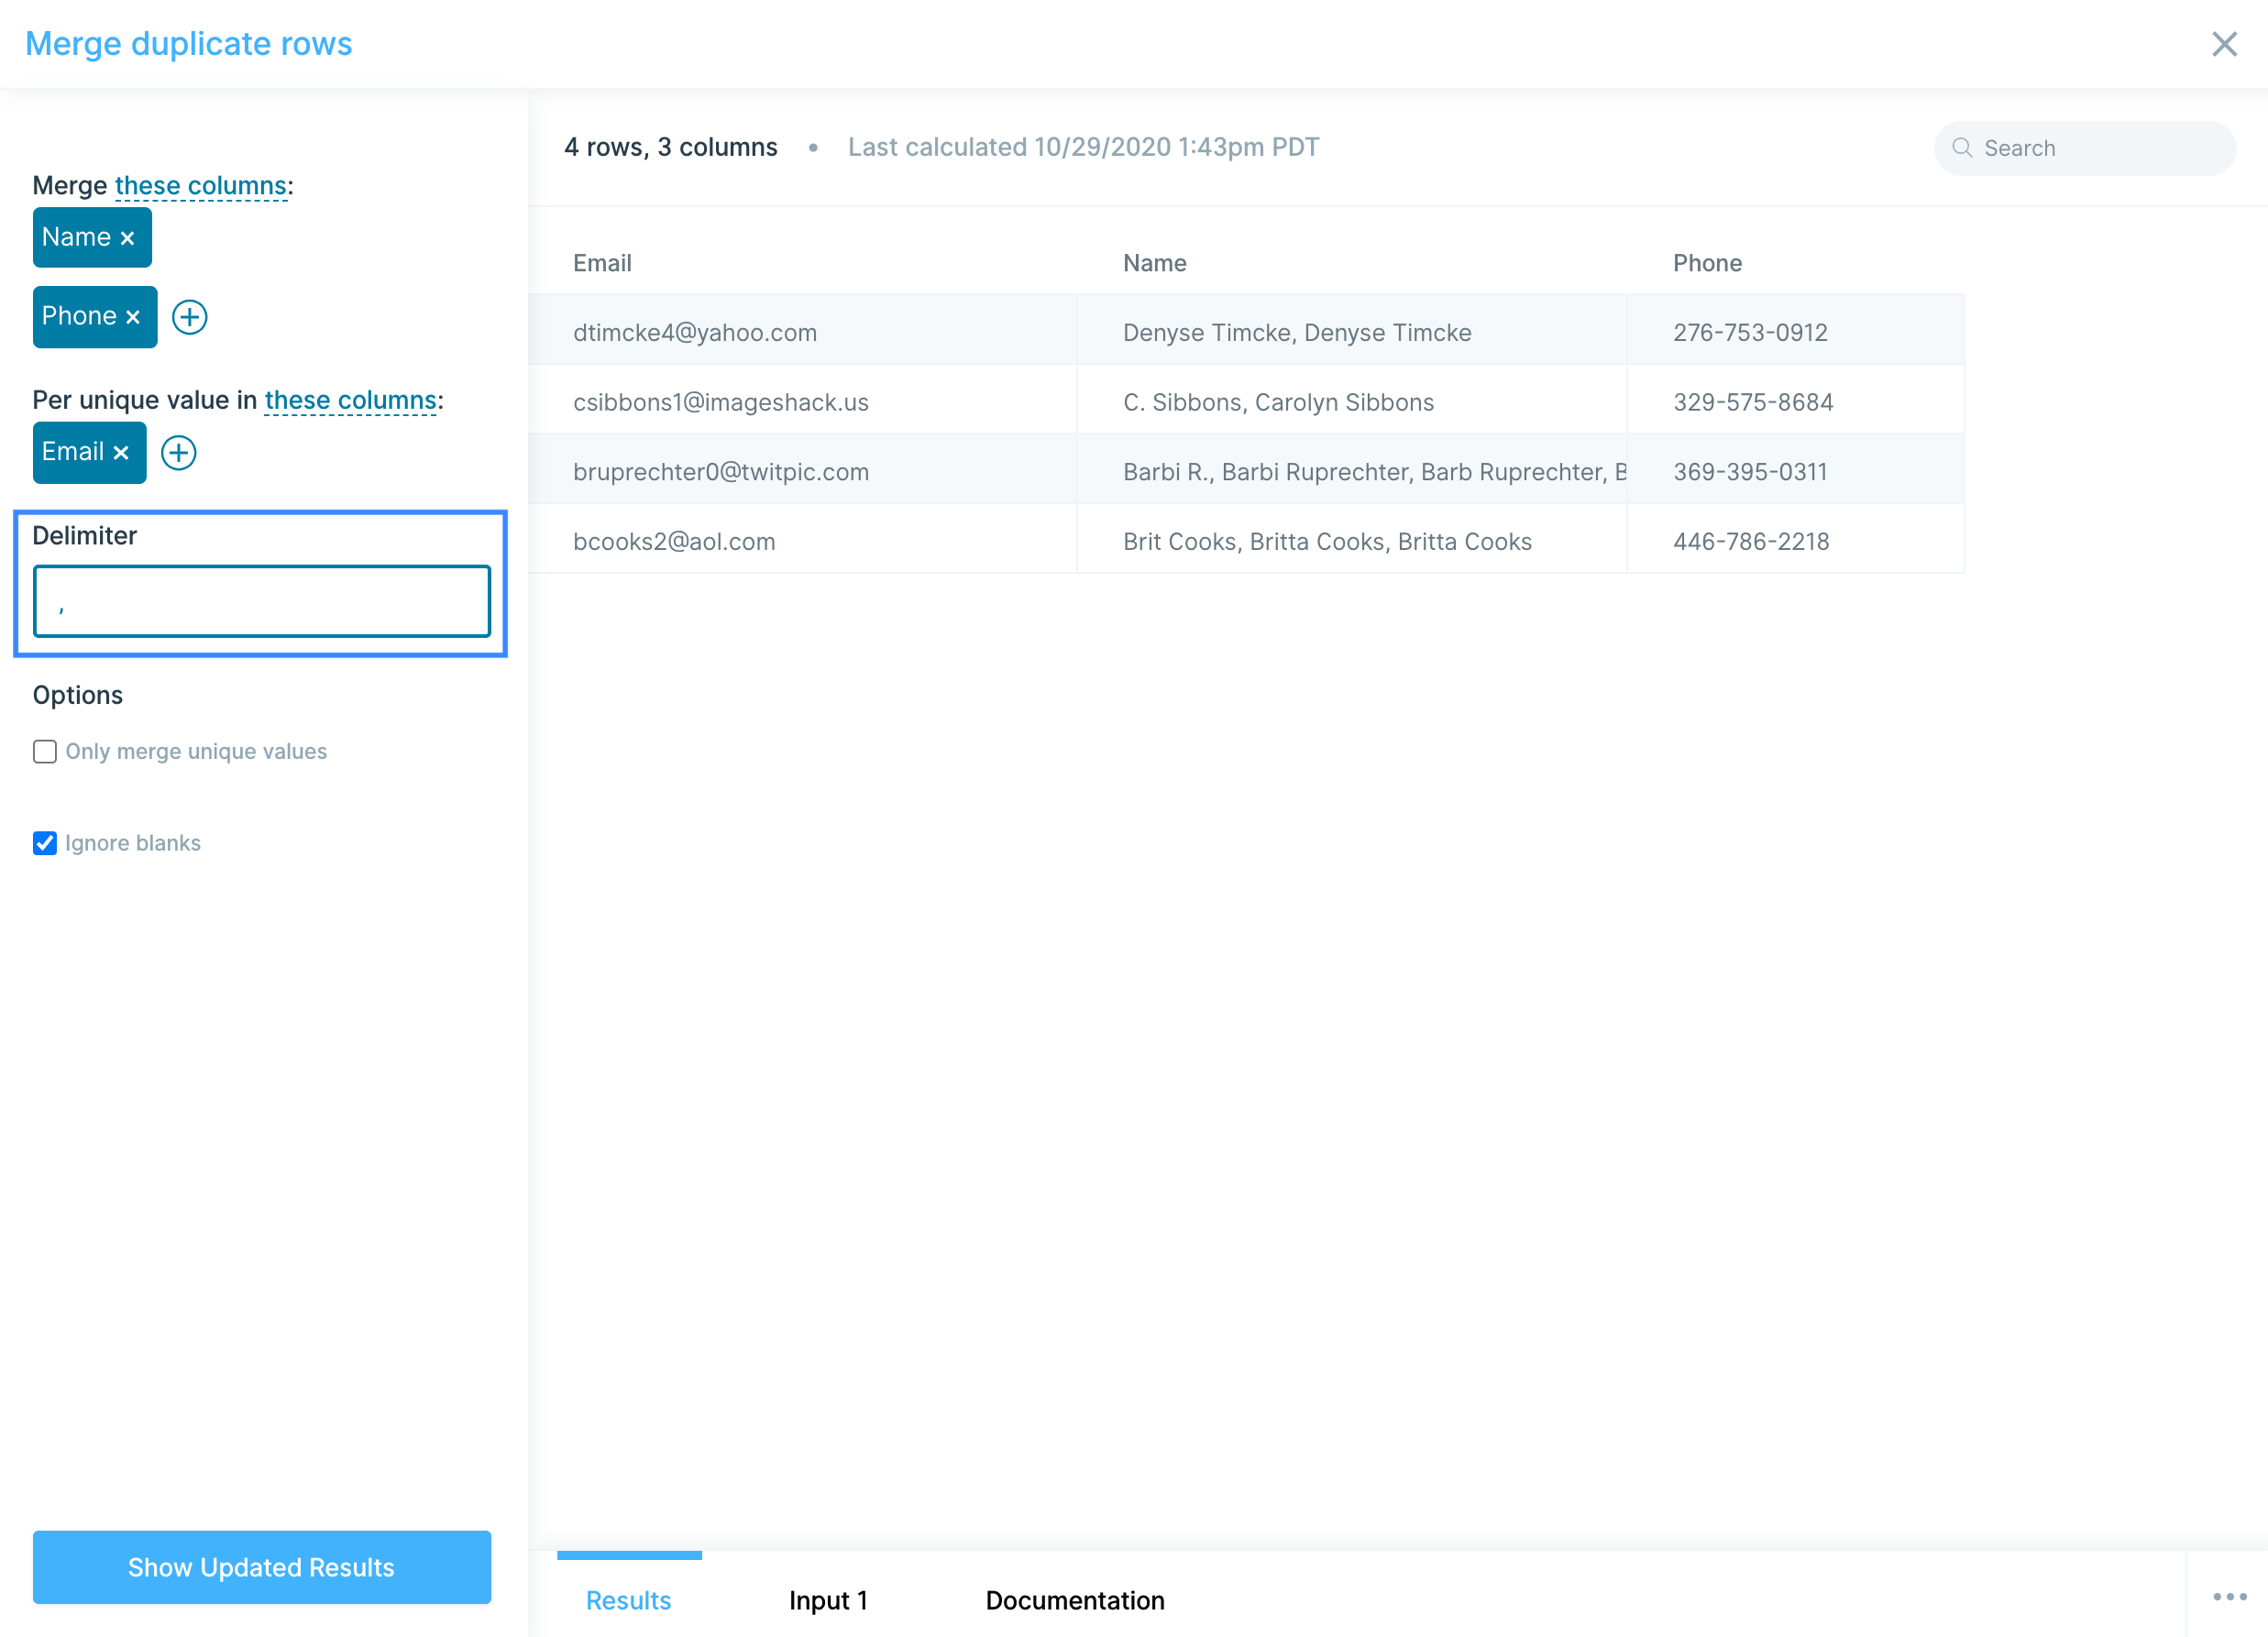Image resolution: width=2268 pixels, height=1637 pixels.
Task: Click 'these columns' link for unique values
Action: coord(350,400)
